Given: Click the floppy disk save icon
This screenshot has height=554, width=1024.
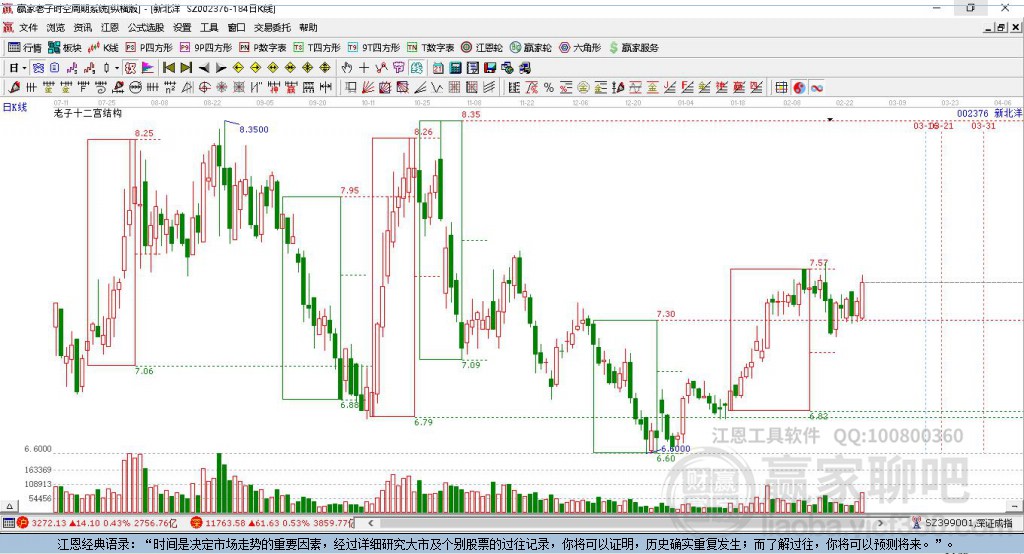Looking at the screenshot, I should tap(490, 68).
